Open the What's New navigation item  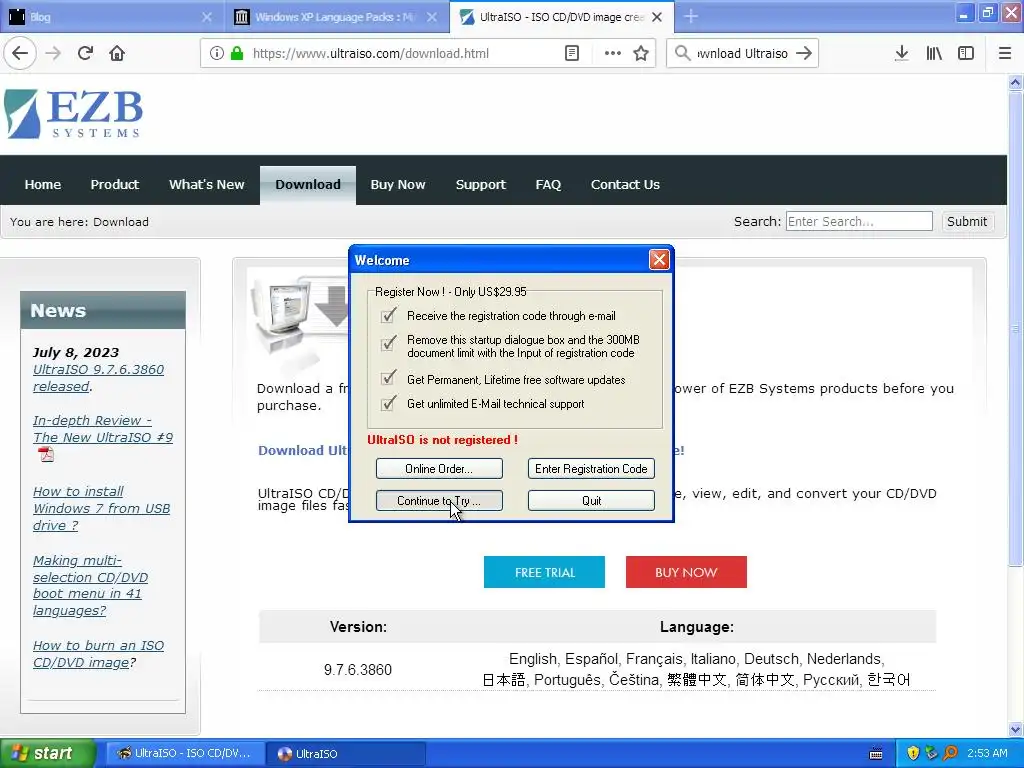click(206, 185)
